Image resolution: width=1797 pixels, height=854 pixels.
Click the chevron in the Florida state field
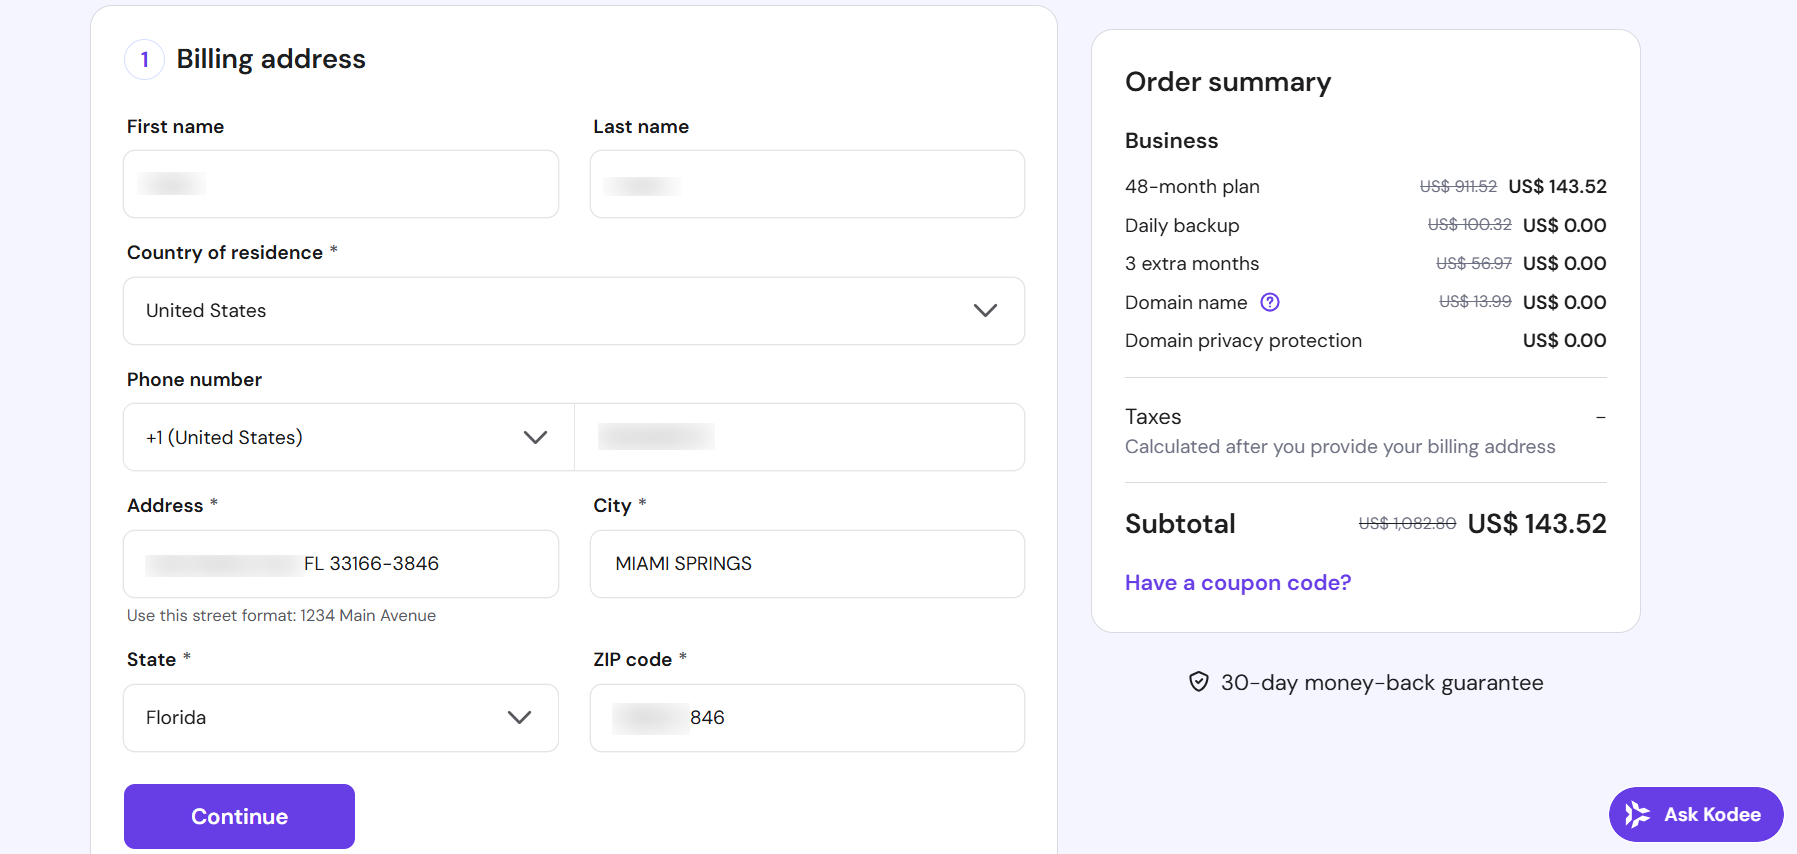pyautogui.click(x=519, y=718)
